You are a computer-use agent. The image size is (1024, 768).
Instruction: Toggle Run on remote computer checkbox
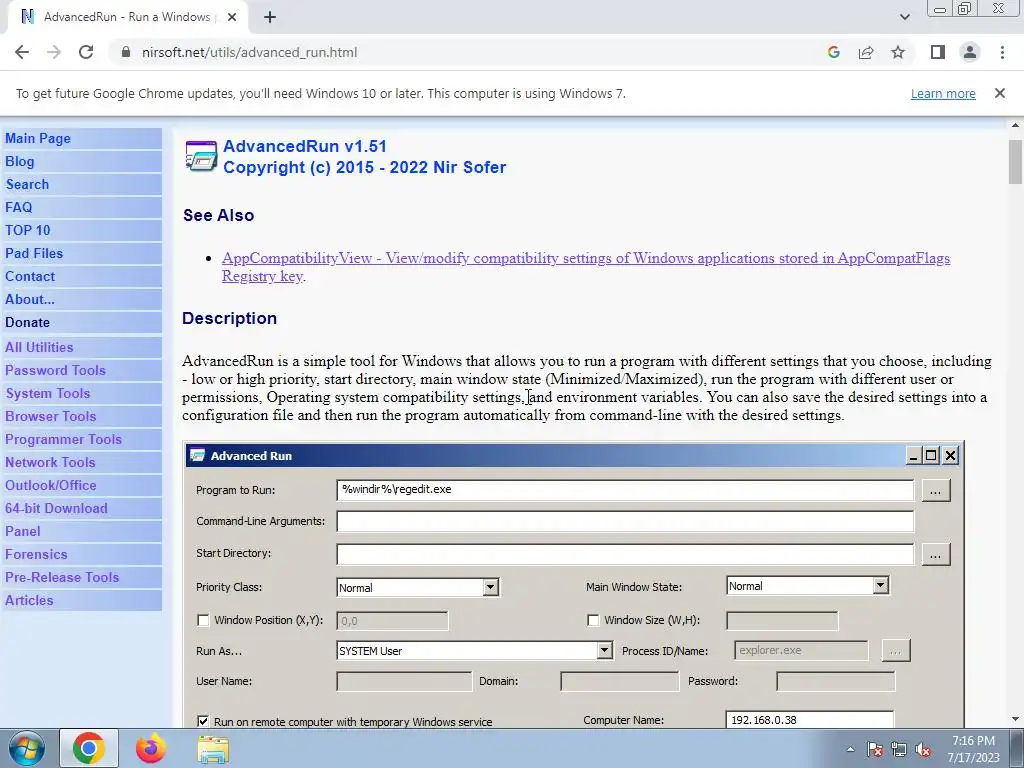tap(203, 721)
